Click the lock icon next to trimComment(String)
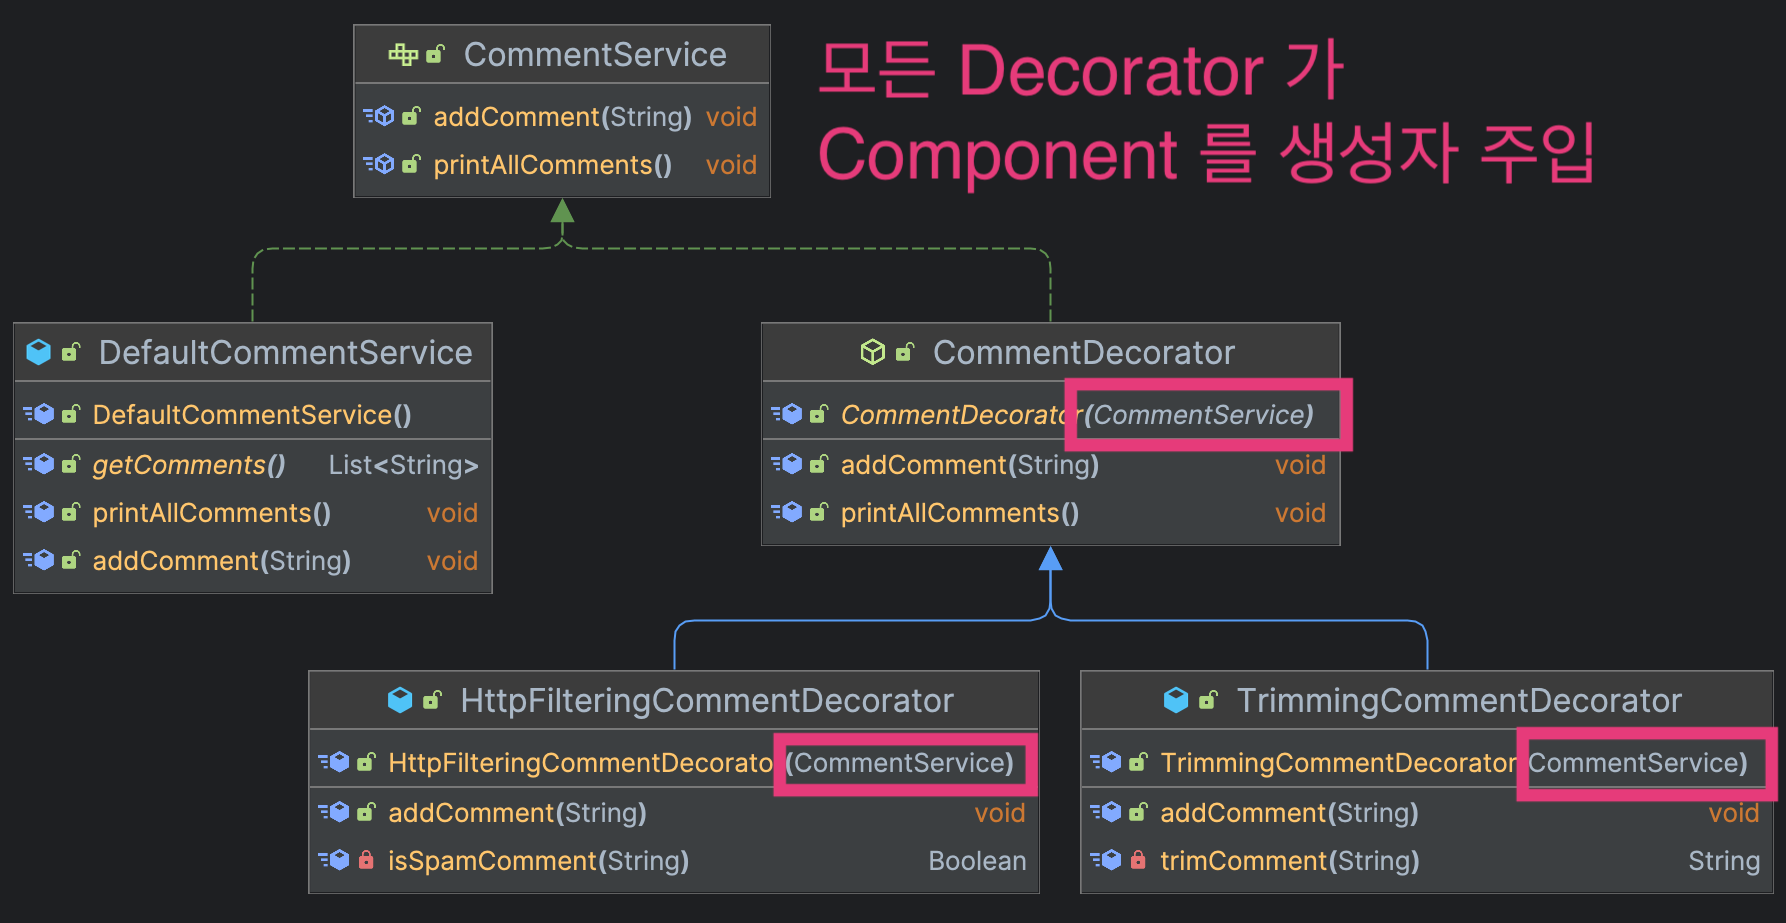 click(1138, 860)
